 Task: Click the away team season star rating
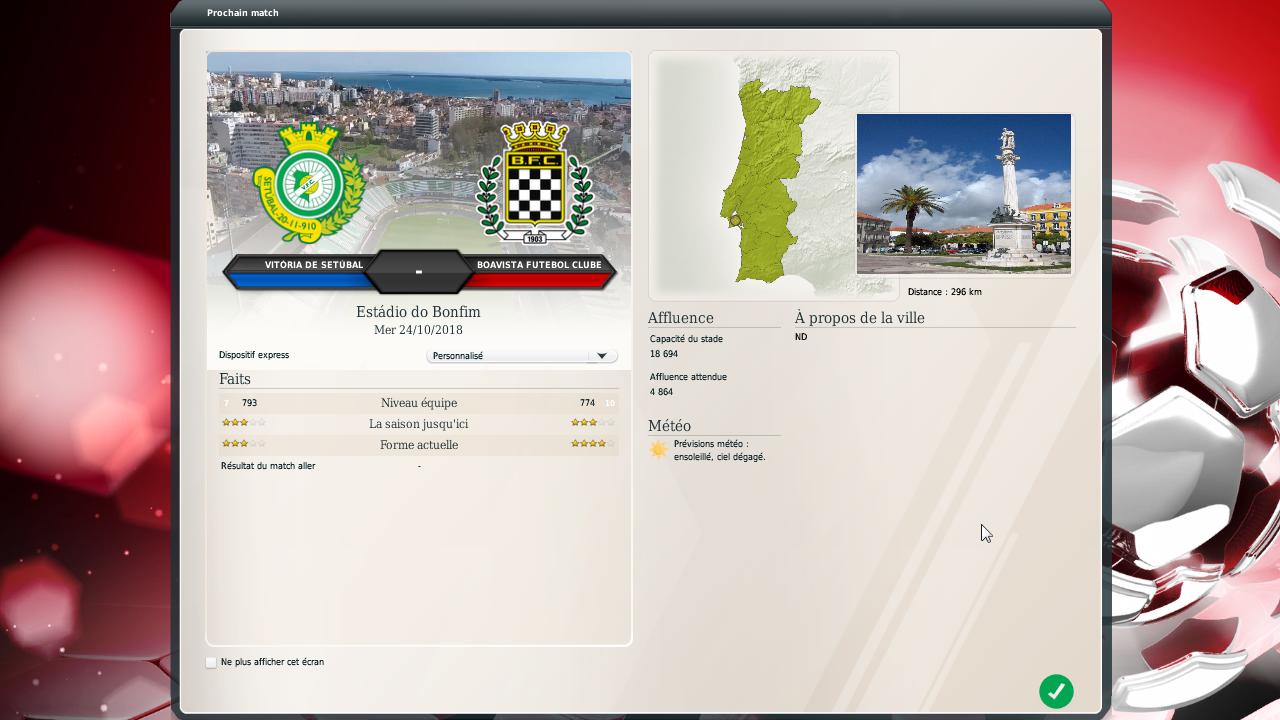point(593,423)
